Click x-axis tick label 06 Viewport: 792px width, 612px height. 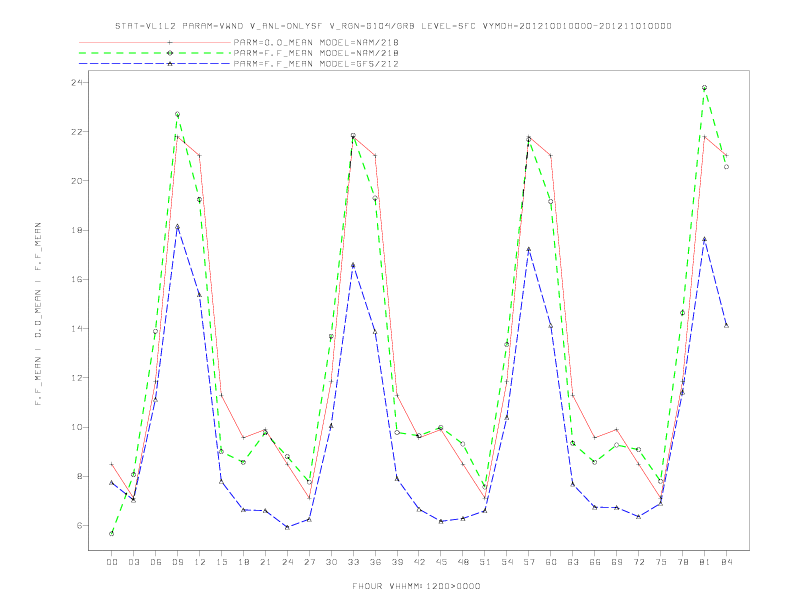(156, 562)
